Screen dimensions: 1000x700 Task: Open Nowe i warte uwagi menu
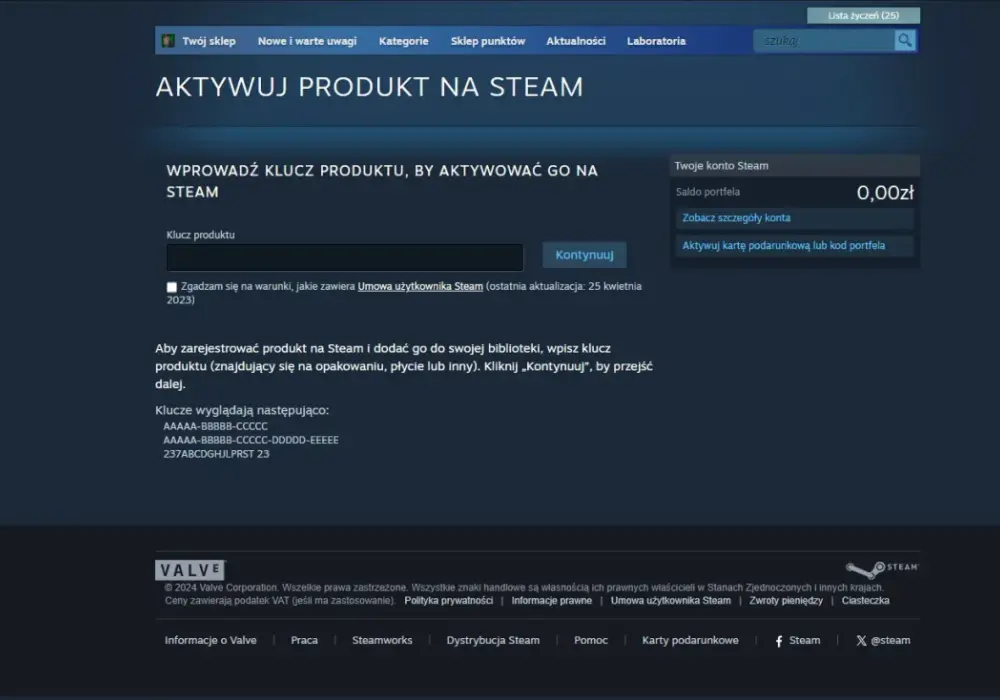pyautogui.click(x=307, y=41)
